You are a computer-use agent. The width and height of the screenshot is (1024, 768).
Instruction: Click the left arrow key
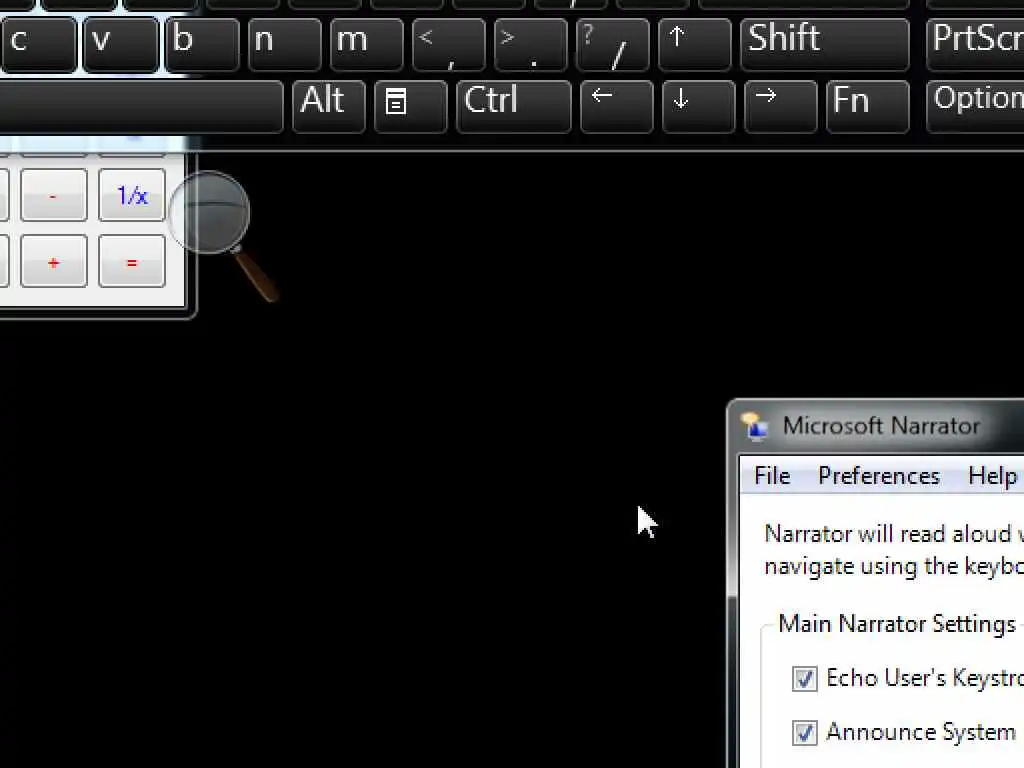(x=616, y=106)
